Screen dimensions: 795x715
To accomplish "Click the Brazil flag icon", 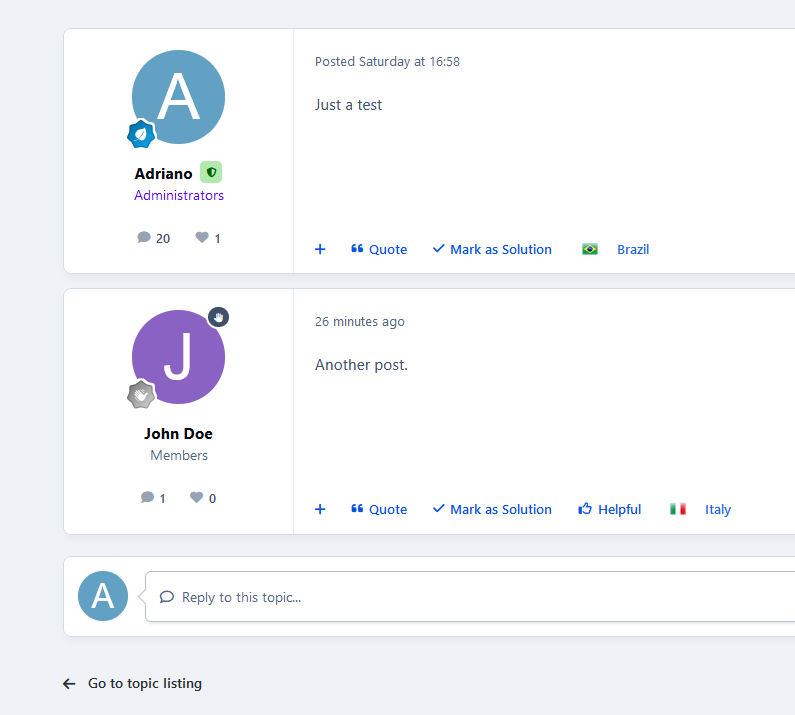I will click(x=590, y=249).
